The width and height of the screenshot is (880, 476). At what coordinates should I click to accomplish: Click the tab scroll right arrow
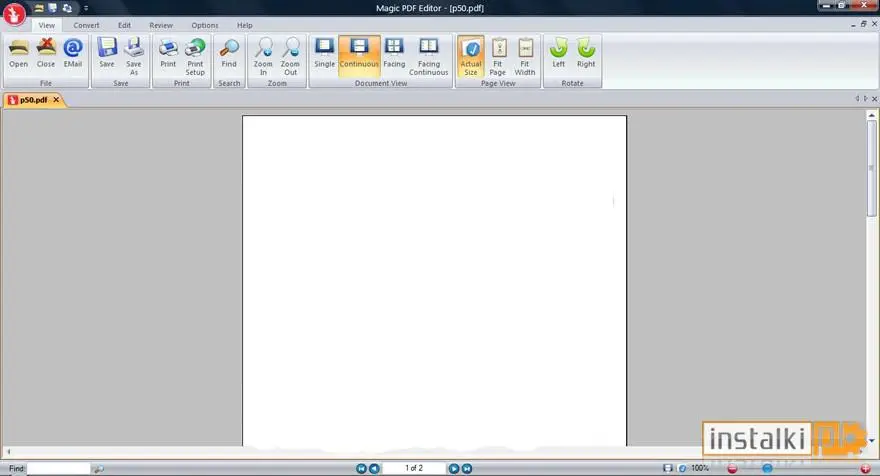[865, 99]
